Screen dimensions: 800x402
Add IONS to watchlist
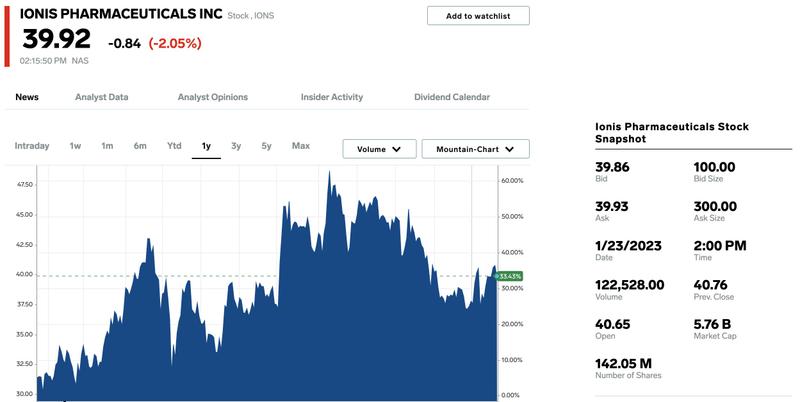click(478, 16)
